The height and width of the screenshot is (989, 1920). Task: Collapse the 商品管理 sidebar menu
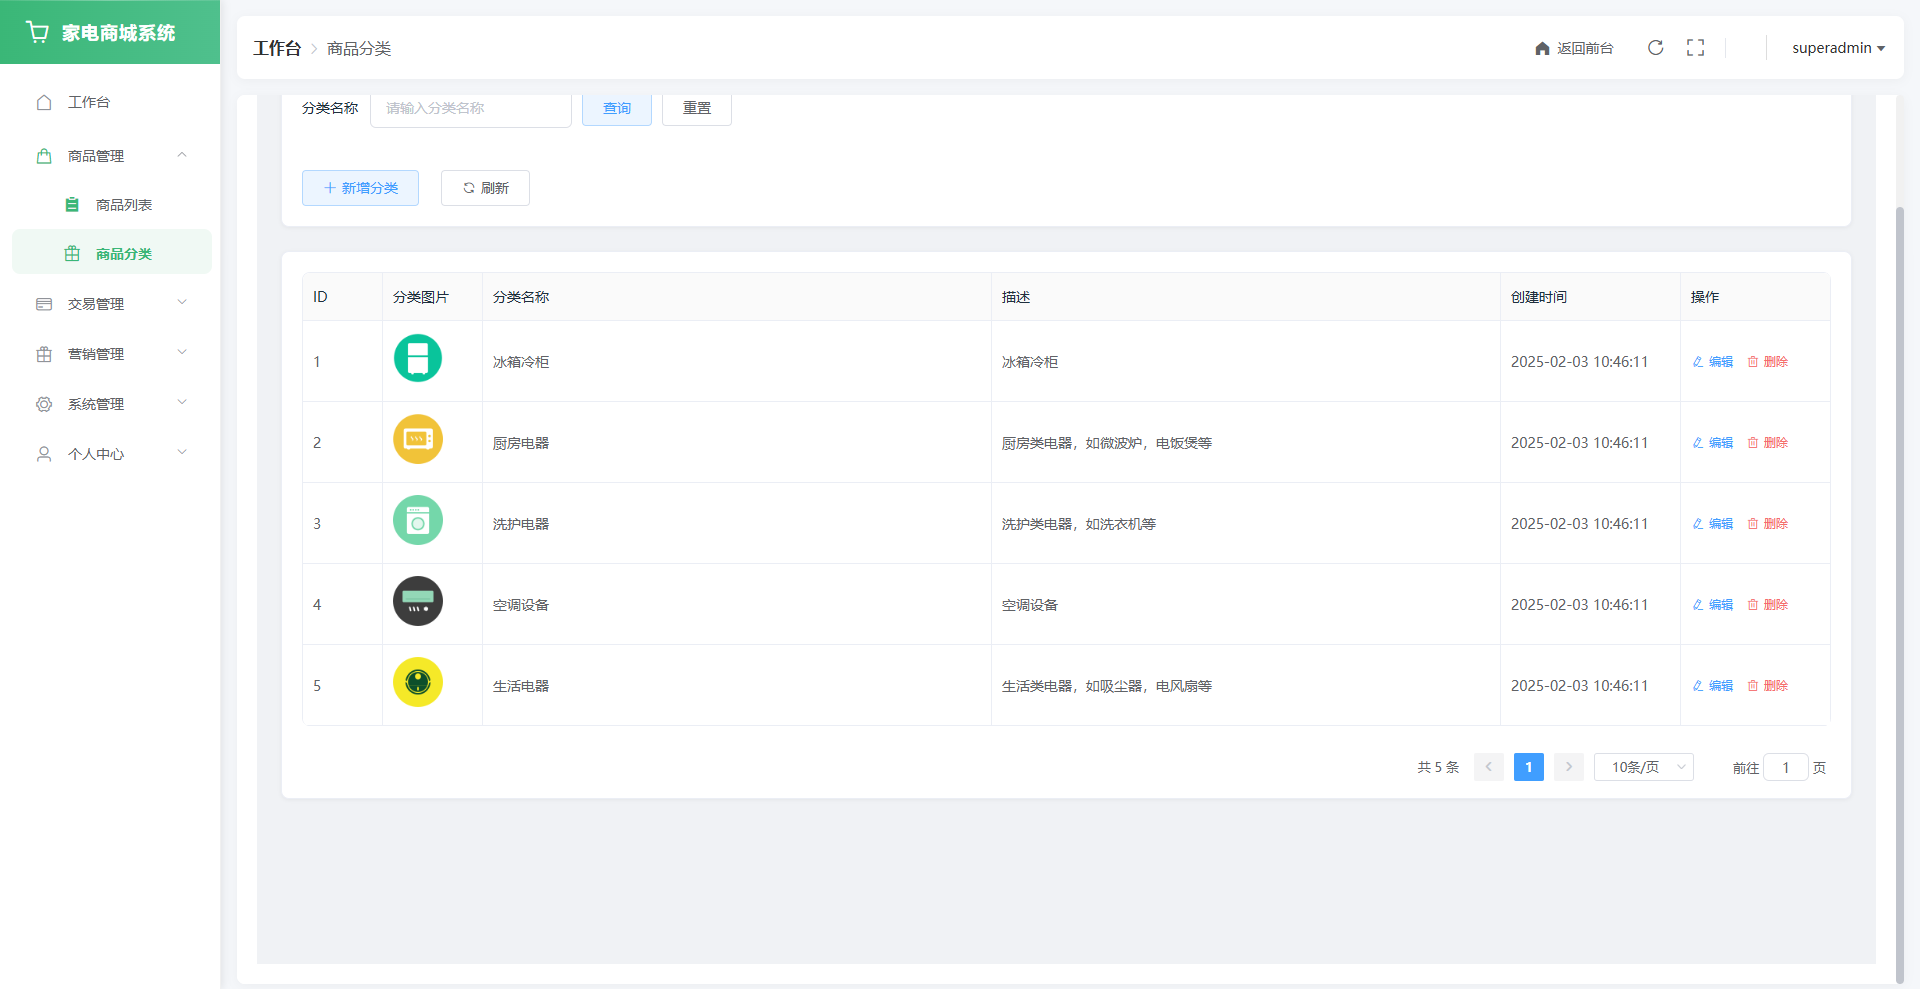coord(110,156)
